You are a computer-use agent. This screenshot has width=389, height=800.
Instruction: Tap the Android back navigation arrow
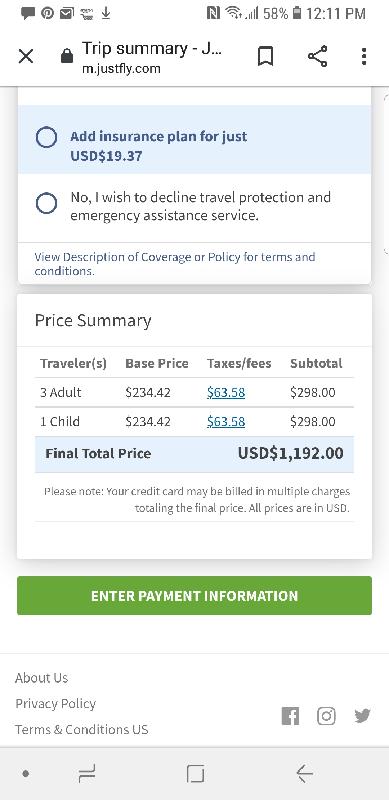[305, 774]
